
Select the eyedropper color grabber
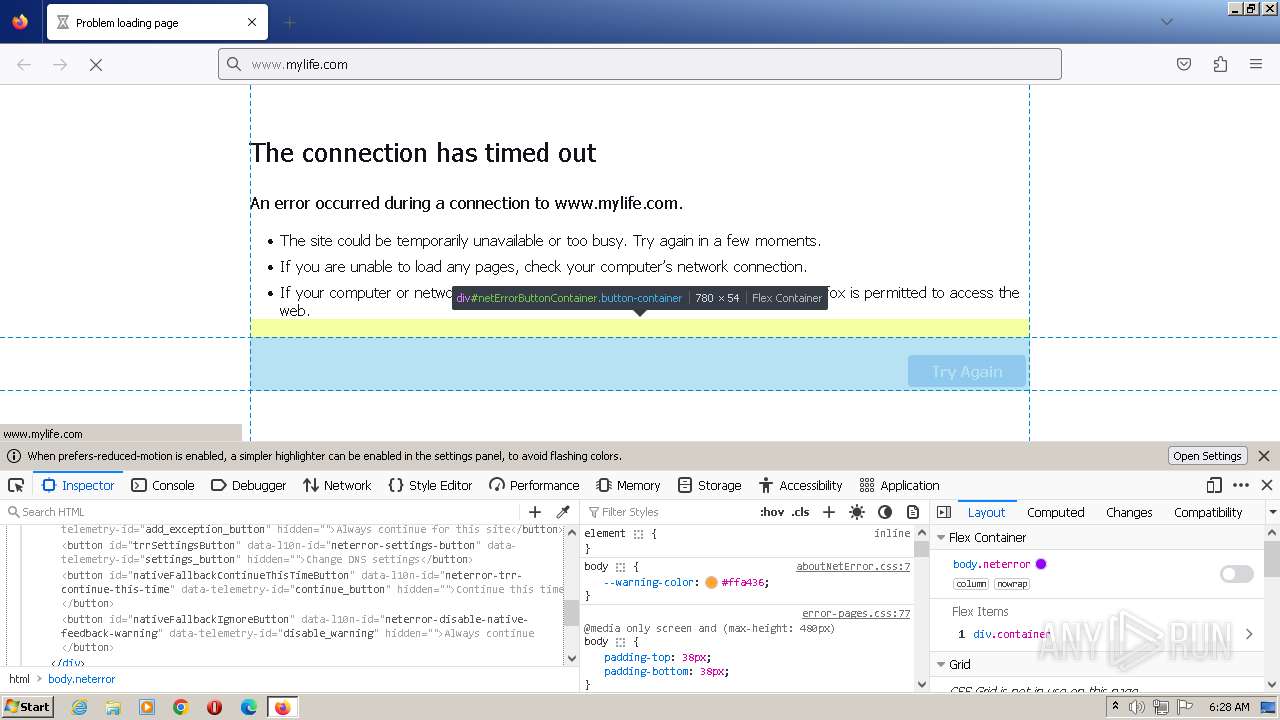point(563,512)
